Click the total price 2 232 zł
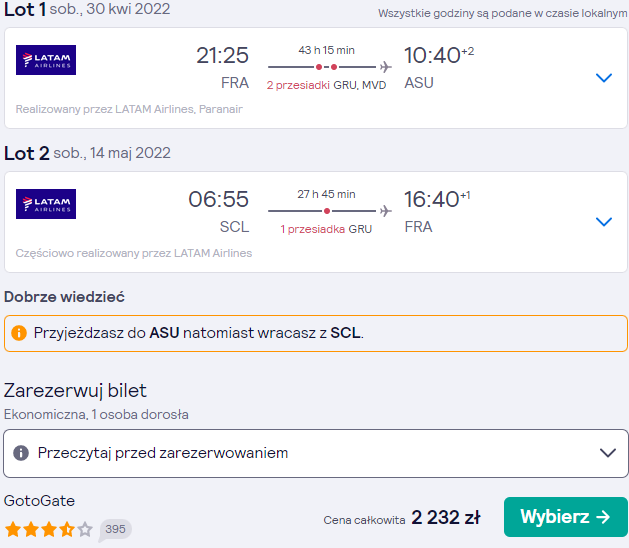629x548 pixels. tap(446, 517)
